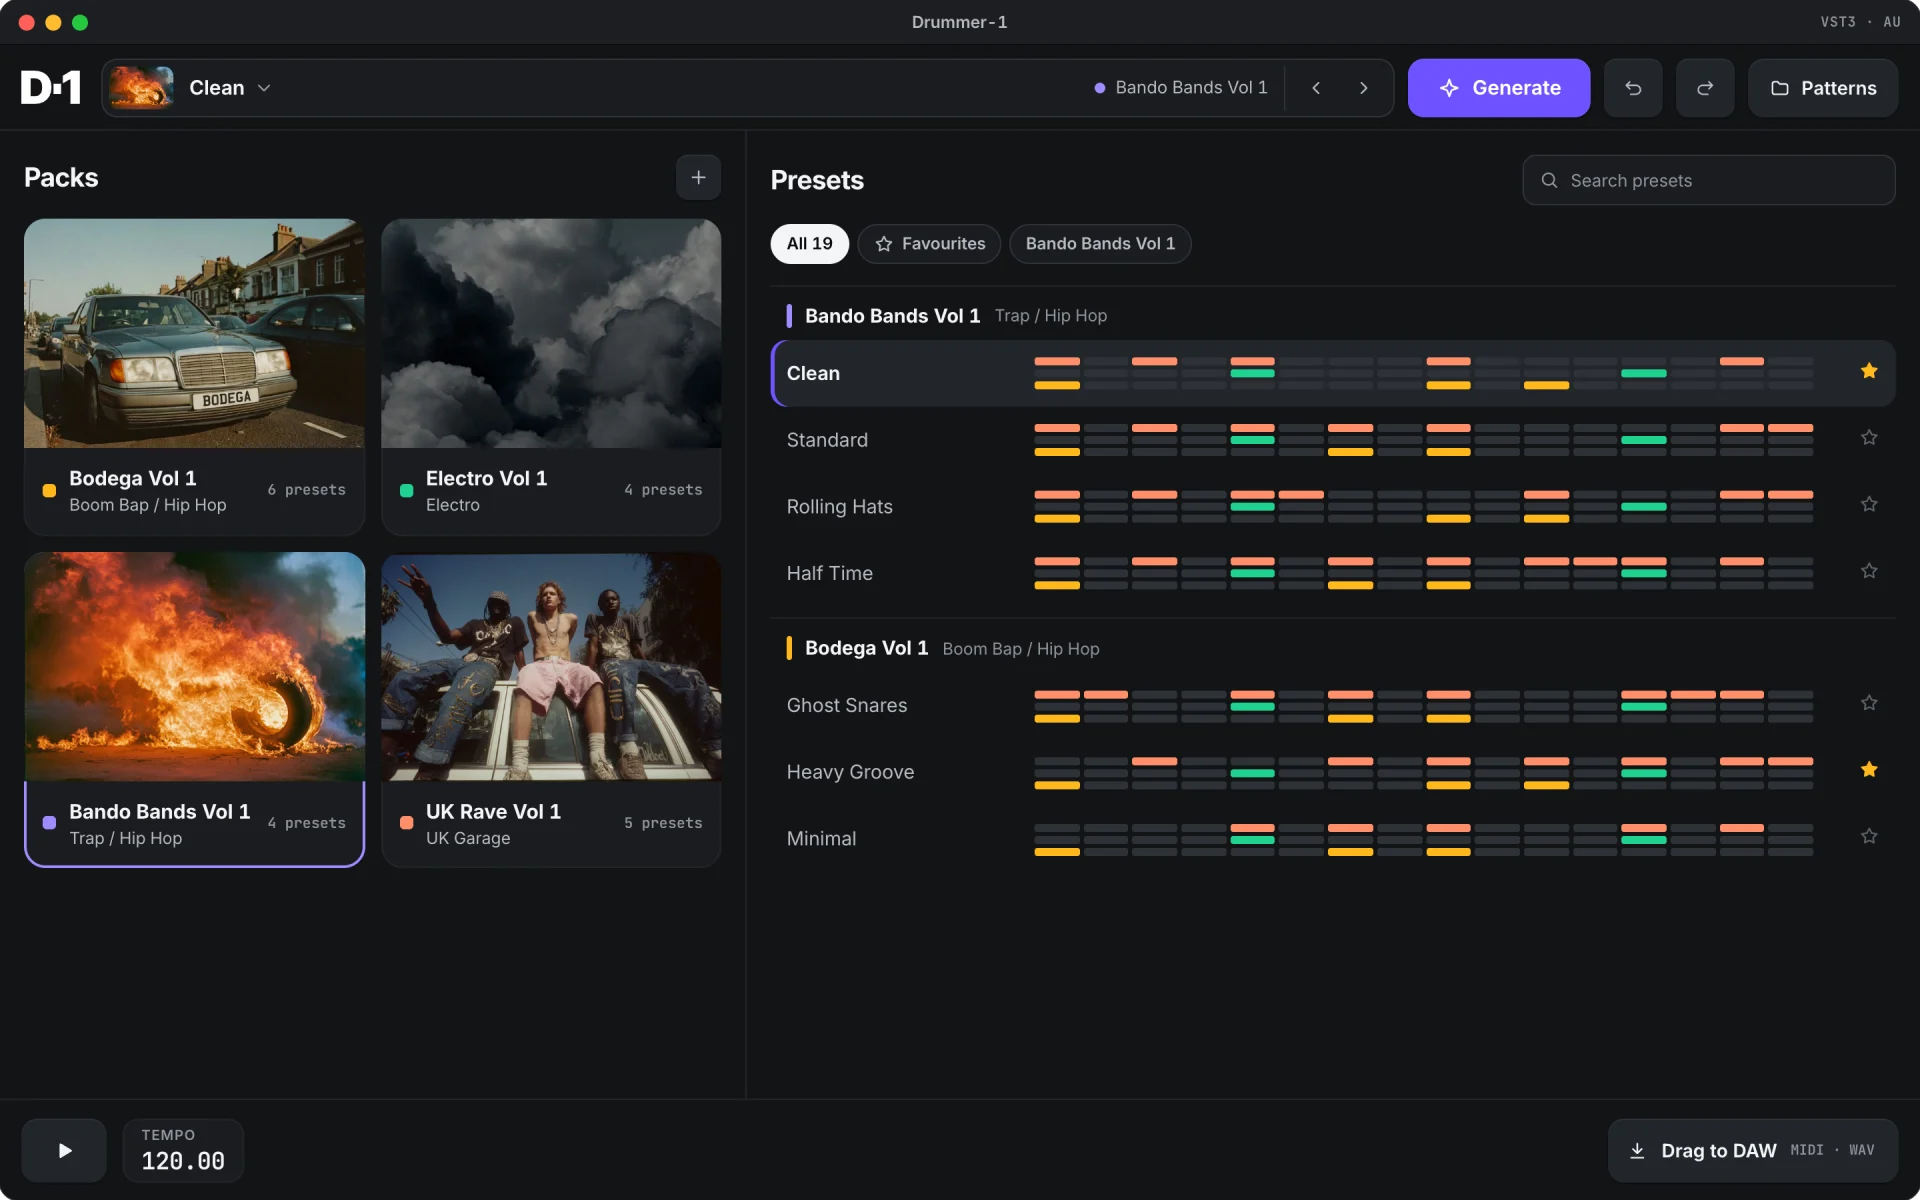The height and width of the screenshot is (1200, 1920).
Task: Select the Bodega Vol 1 pack card
Action: point(194,377)
